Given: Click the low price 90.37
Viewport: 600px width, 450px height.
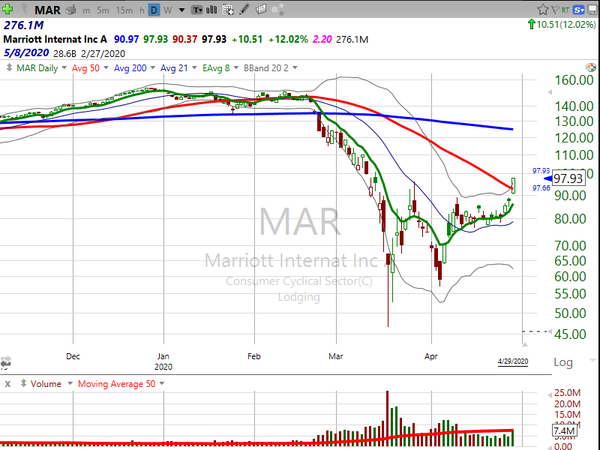Looking at the screenshot, I should tap(185, 39).
